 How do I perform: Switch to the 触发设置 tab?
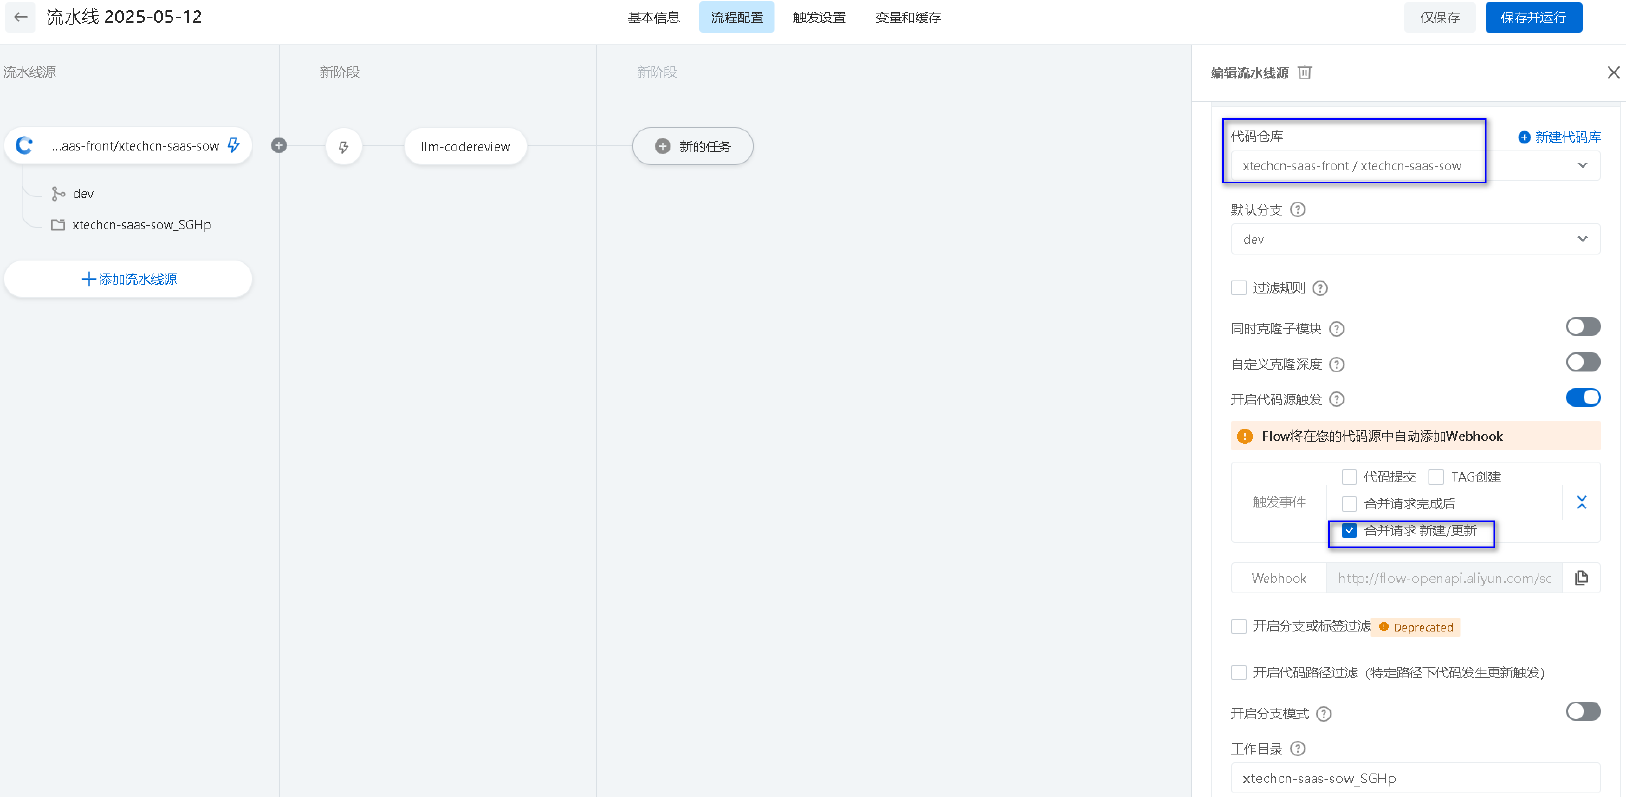(x=819, y=18)
